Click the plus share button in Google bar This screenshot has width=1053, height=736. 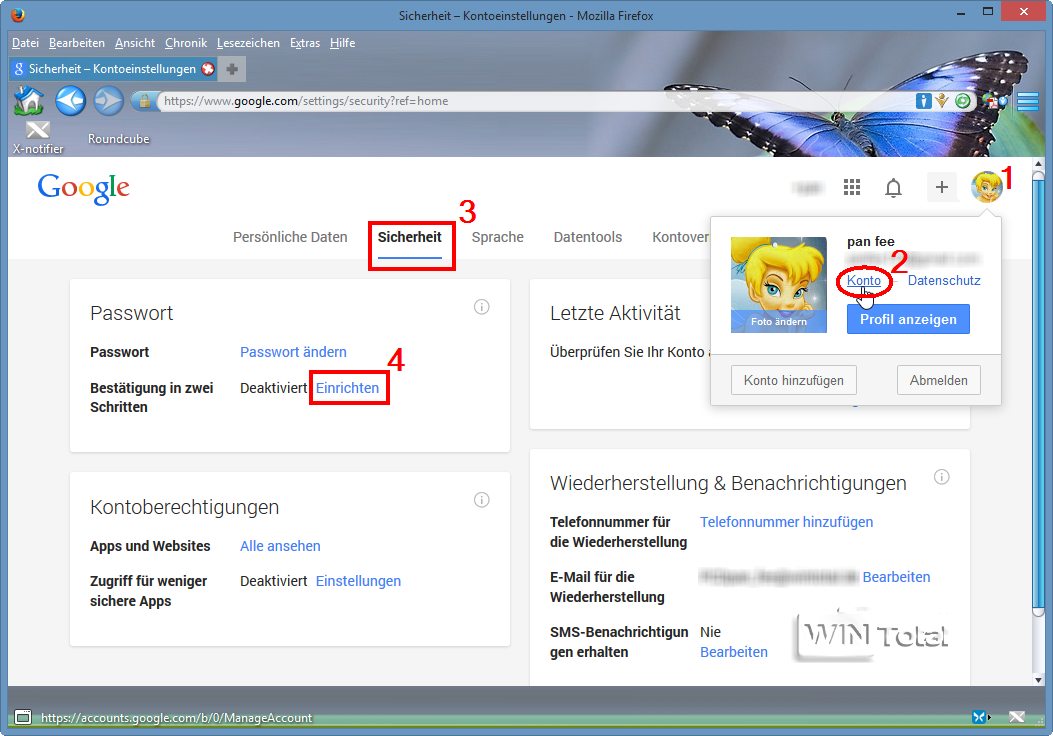(x=942, y=187)
